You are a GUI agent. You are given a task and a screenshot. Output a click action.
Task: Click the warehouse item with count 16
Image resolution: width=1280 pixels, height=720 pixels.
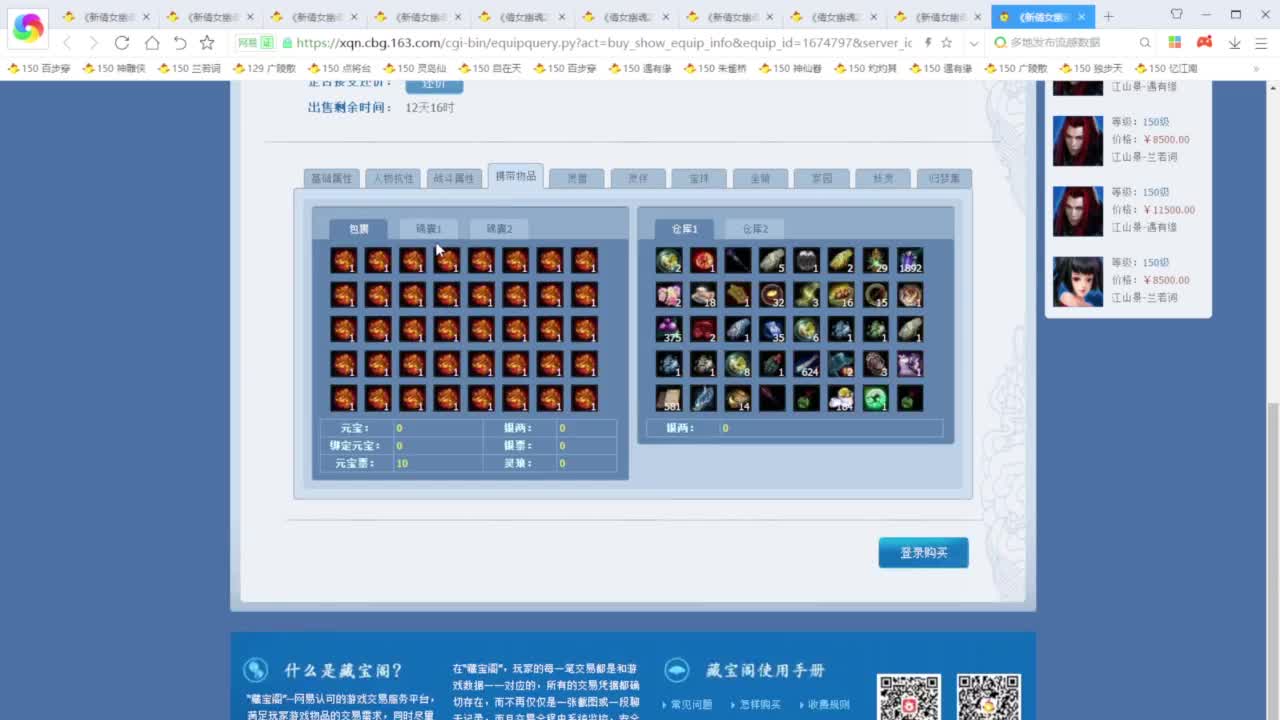pyautogui.click(x=841, y=295)
